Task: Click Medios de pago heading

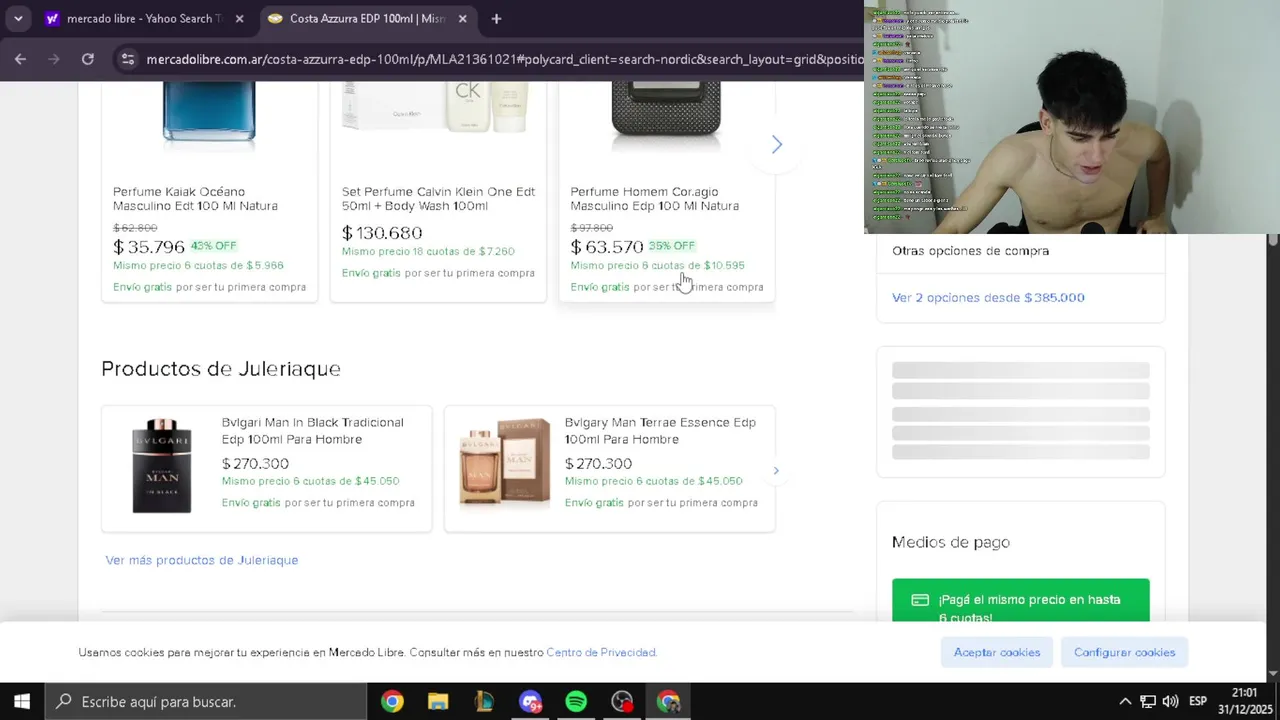Action: click(x=951, y=542)
